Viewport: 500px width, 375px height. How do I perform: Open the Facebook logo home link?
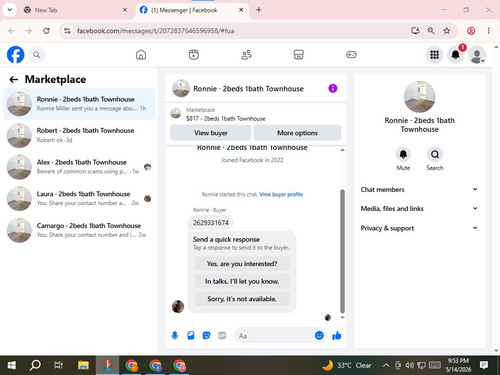[x=15, y=55]
